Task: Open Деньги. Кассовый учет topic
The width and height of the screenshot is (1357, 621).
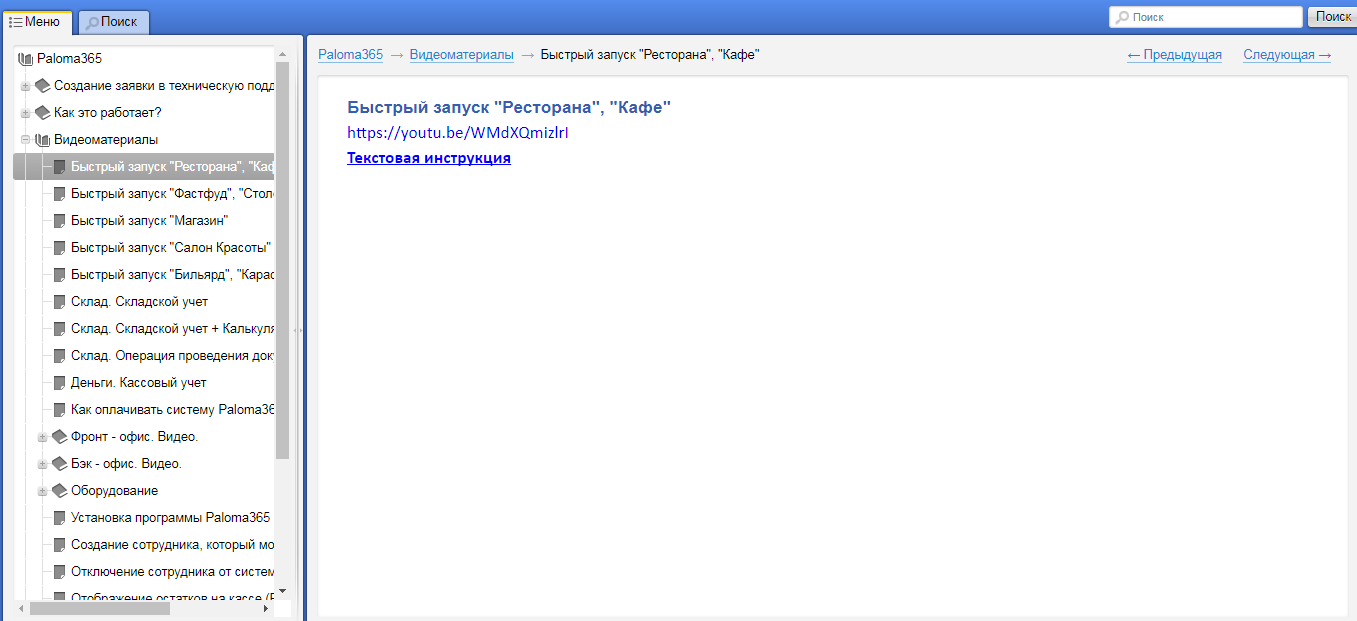Action: 139,383
